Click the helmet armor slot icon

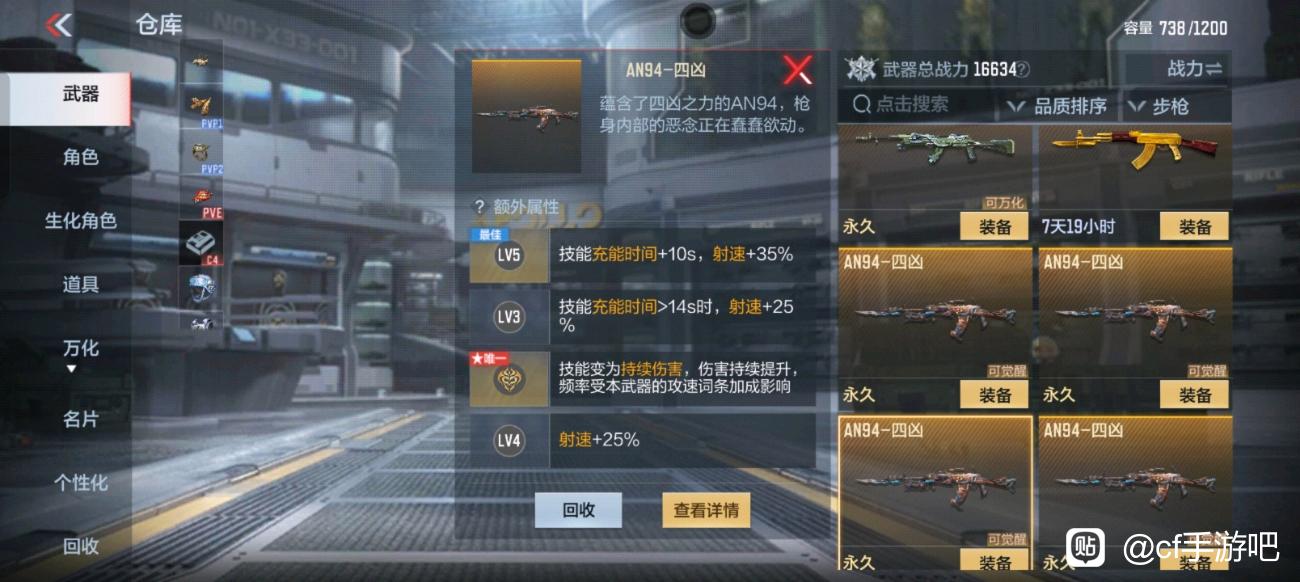[202, 289]
